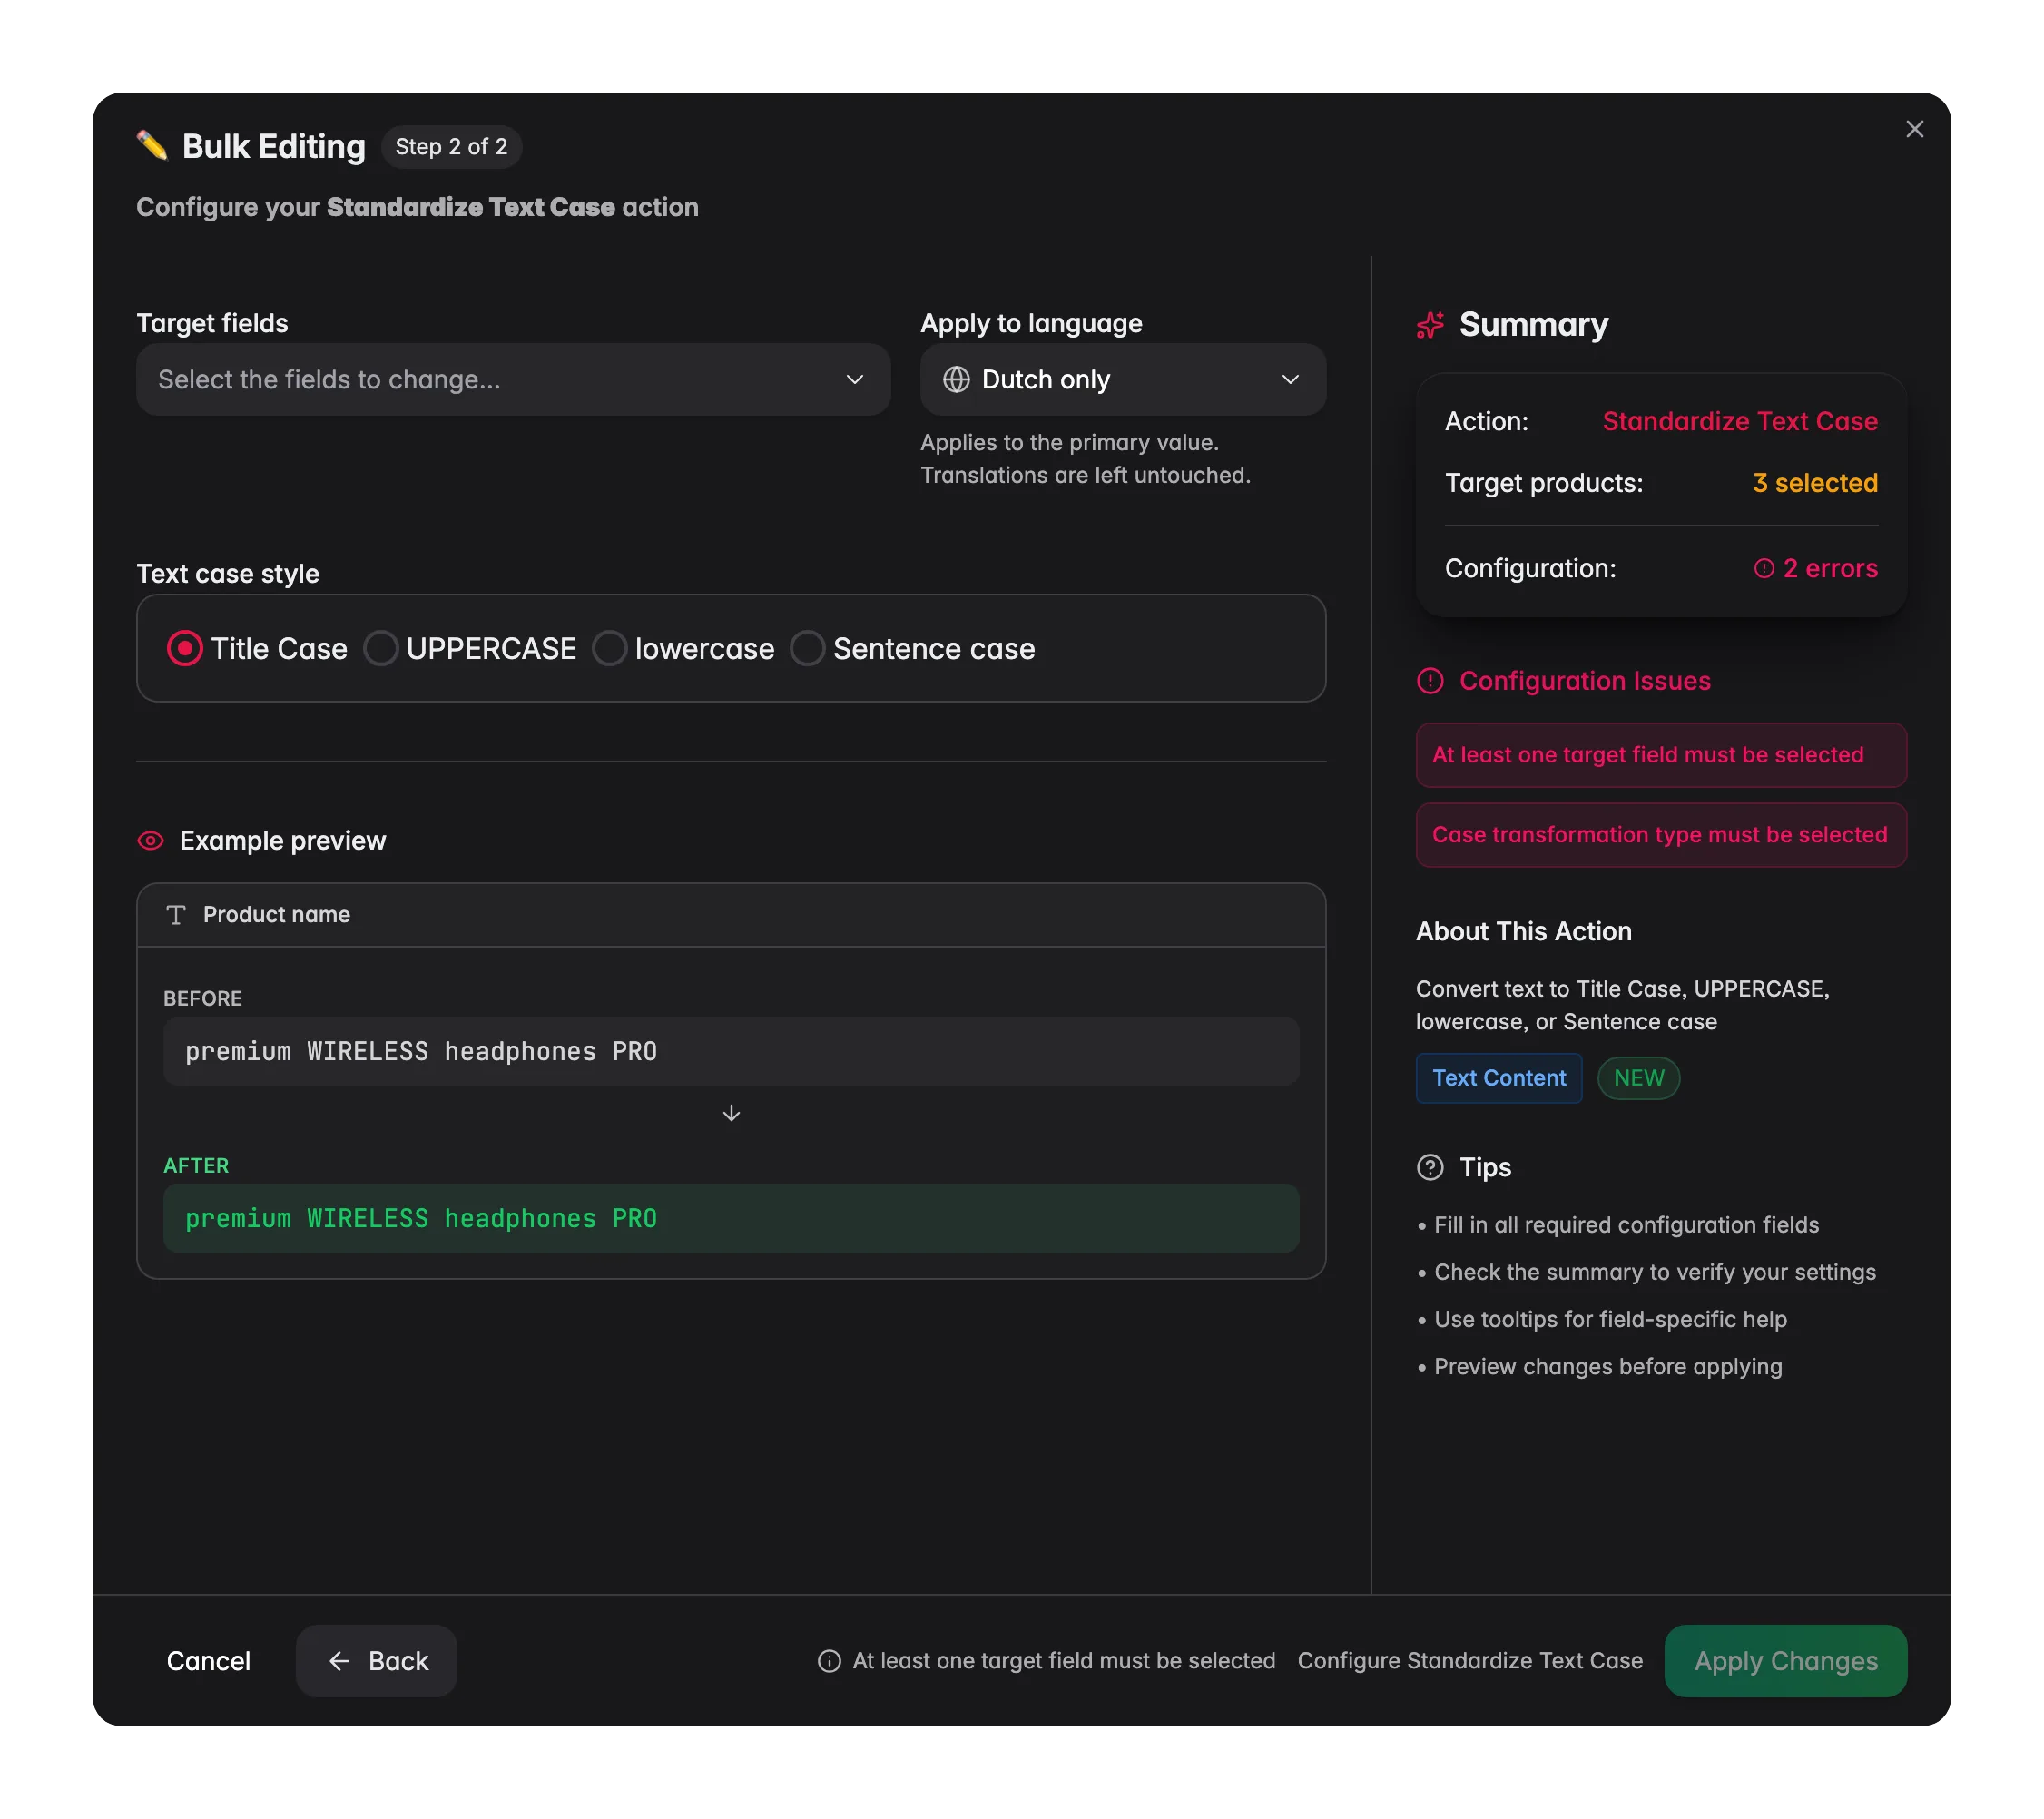The width and height of the screenshot is (2044, 1819).
Task: Click the 'About This Action' heading
Action: point(1523,932)
